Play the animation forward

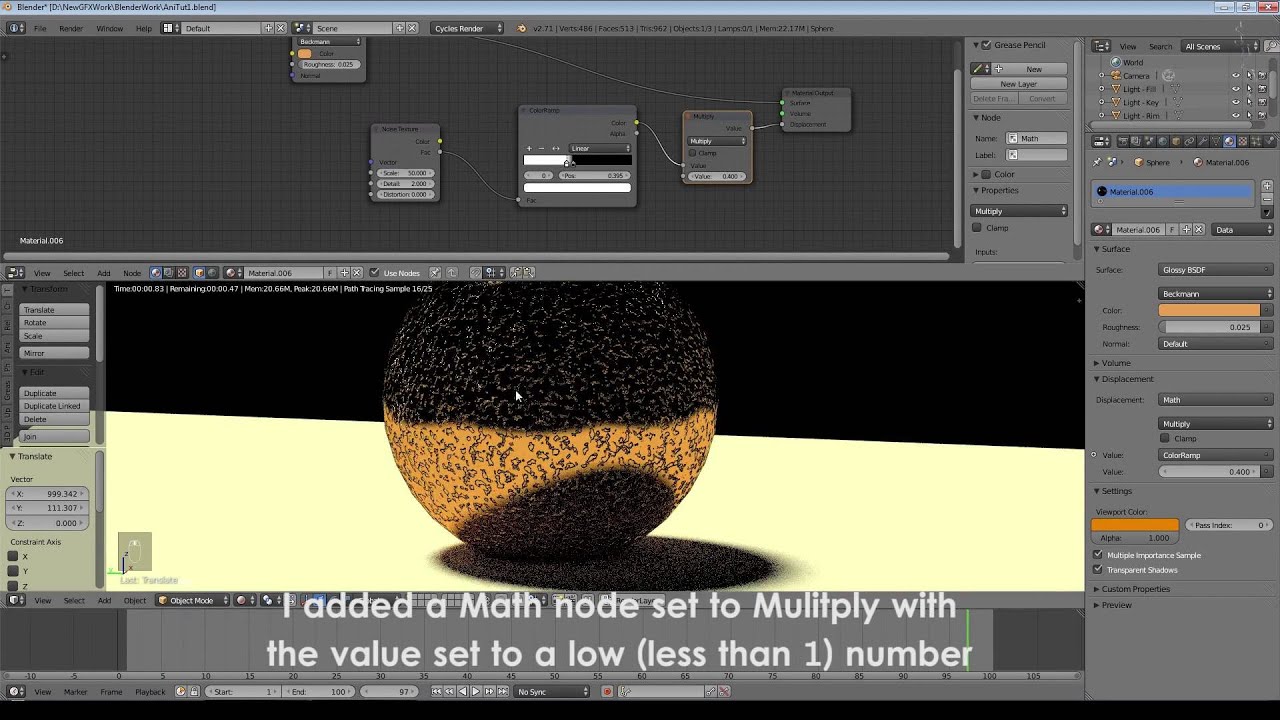click(x=476, y=691)
